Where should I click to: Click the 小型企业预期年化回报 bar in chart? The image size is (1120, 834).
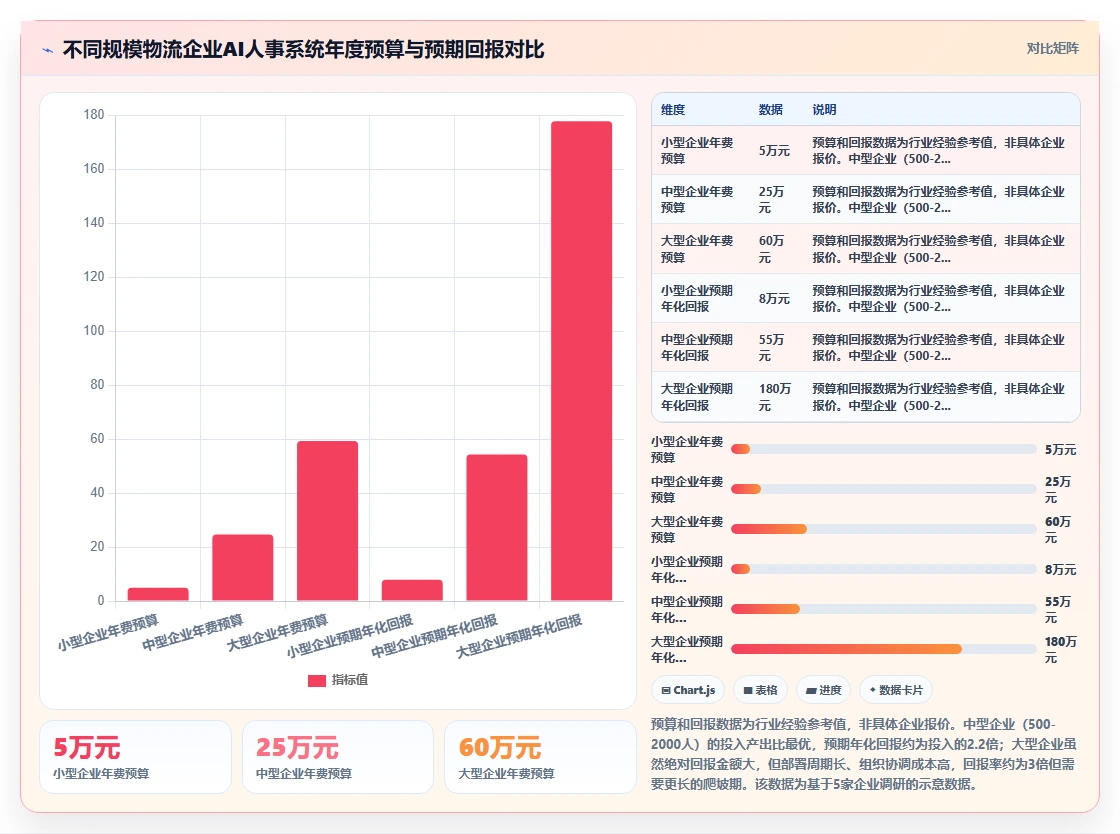tap(412, 590)
